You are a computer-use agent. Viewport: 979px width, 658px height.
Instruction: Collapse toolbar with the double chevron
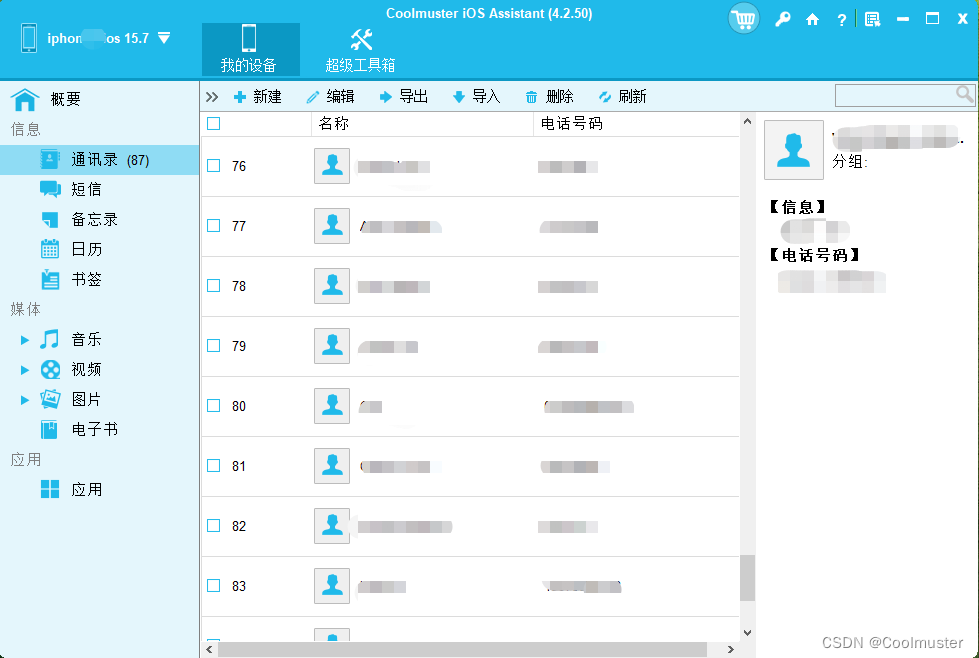(212, 97)
